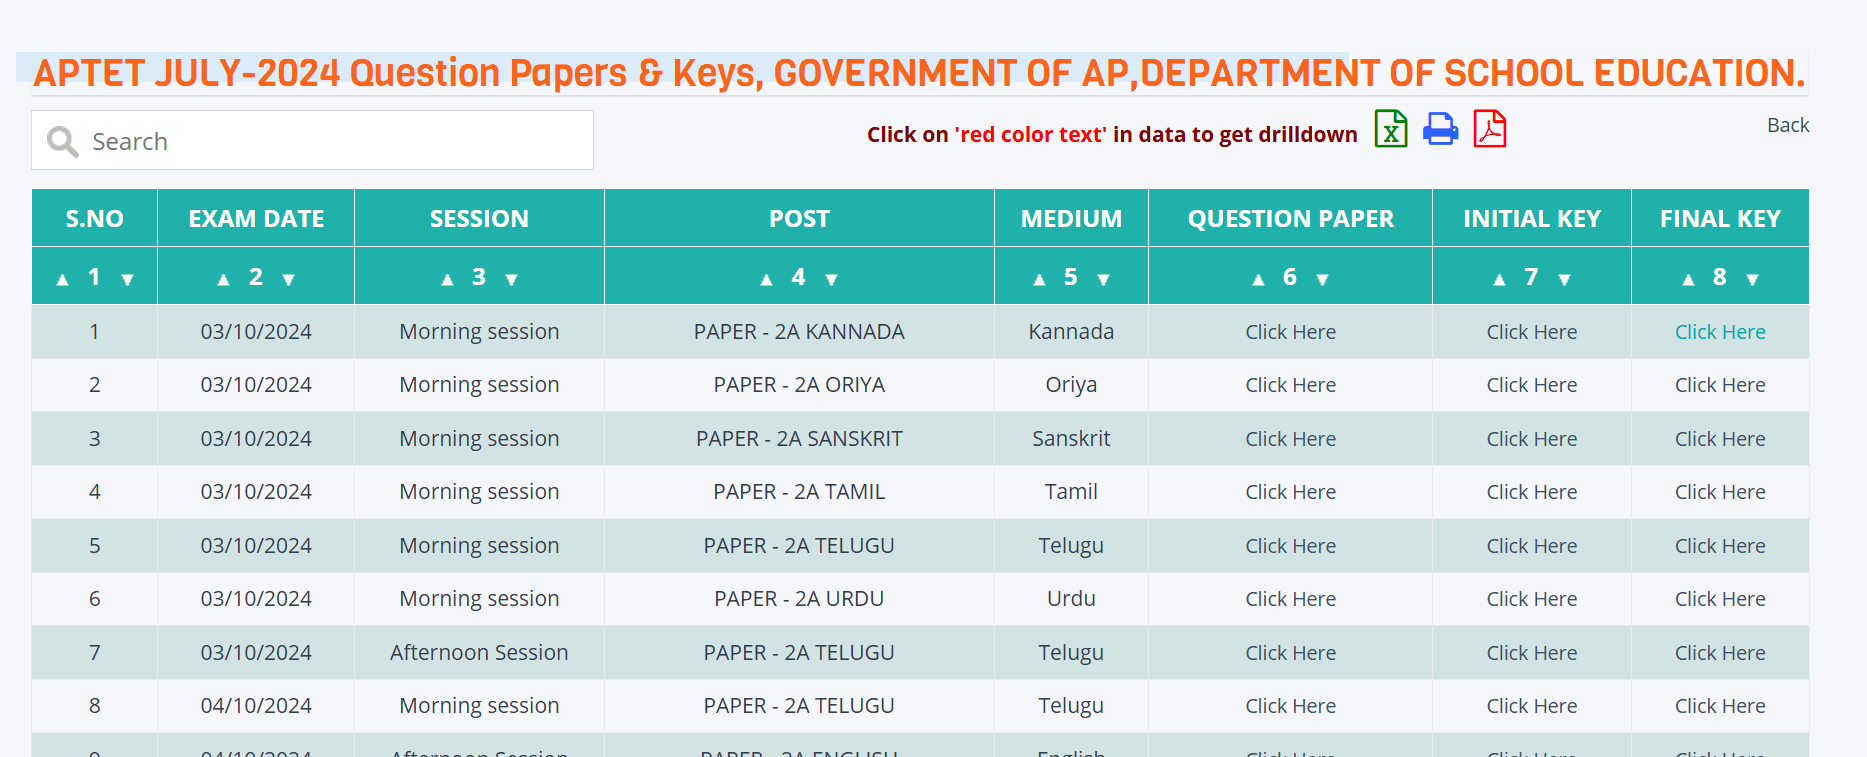Screen dimensions: 1867x757
Task: Sort Question Paper column descending arrow
Action: point(1323,280)
